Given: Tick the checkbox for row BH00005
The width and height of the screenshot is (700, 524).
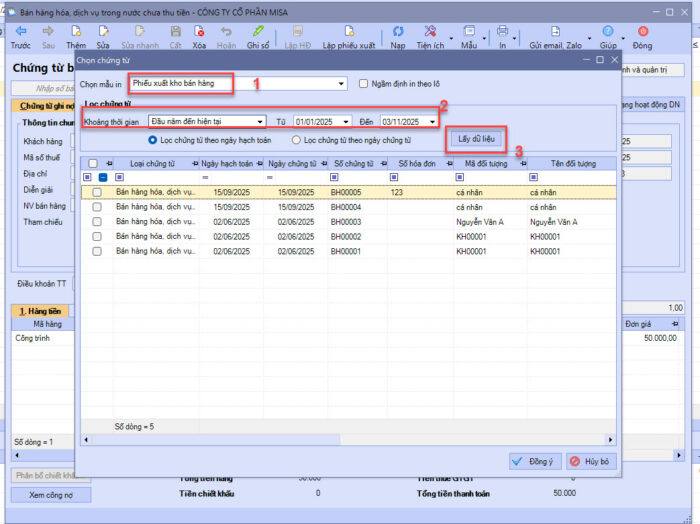Looking at the screenshot, I should pyautogui.click(x=97, y=192).
